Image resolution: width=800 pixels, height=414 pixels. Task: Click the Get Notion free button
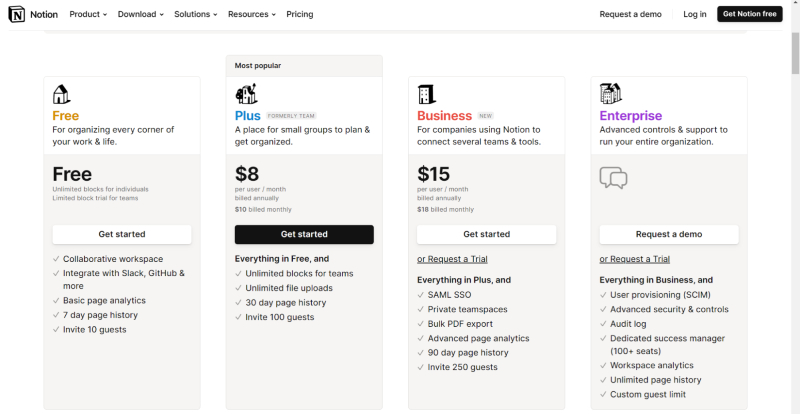tap(749, 14)
